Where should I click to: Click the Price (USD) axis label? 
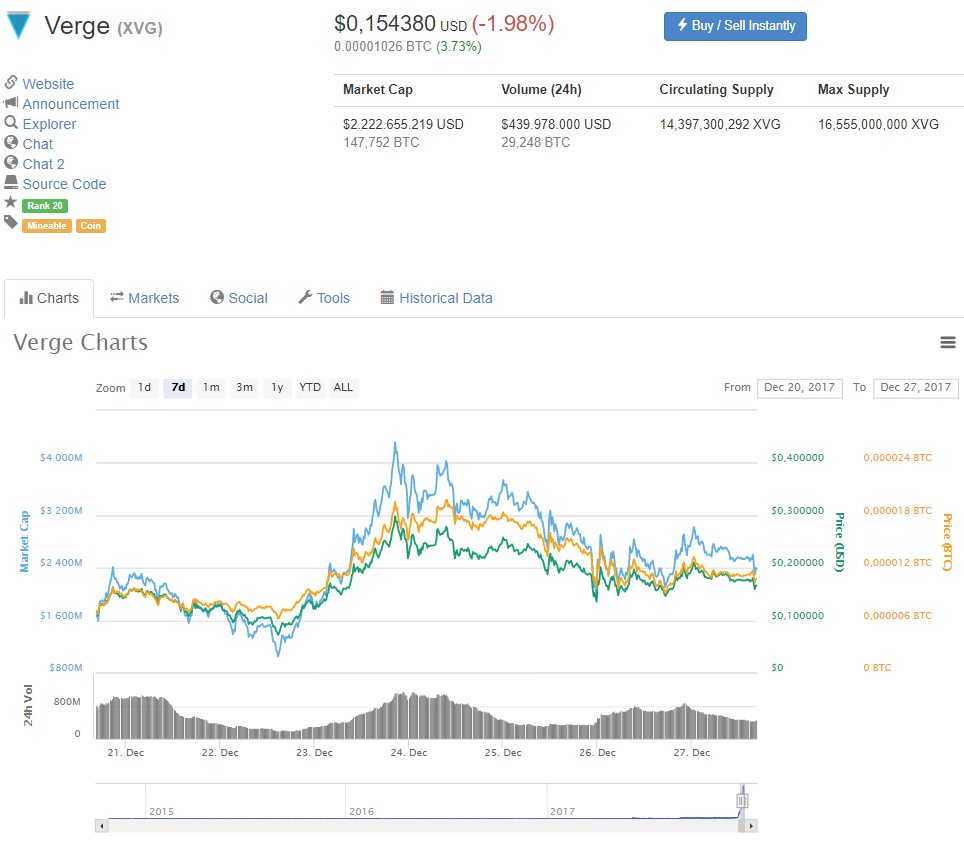[x=839, y=543]
